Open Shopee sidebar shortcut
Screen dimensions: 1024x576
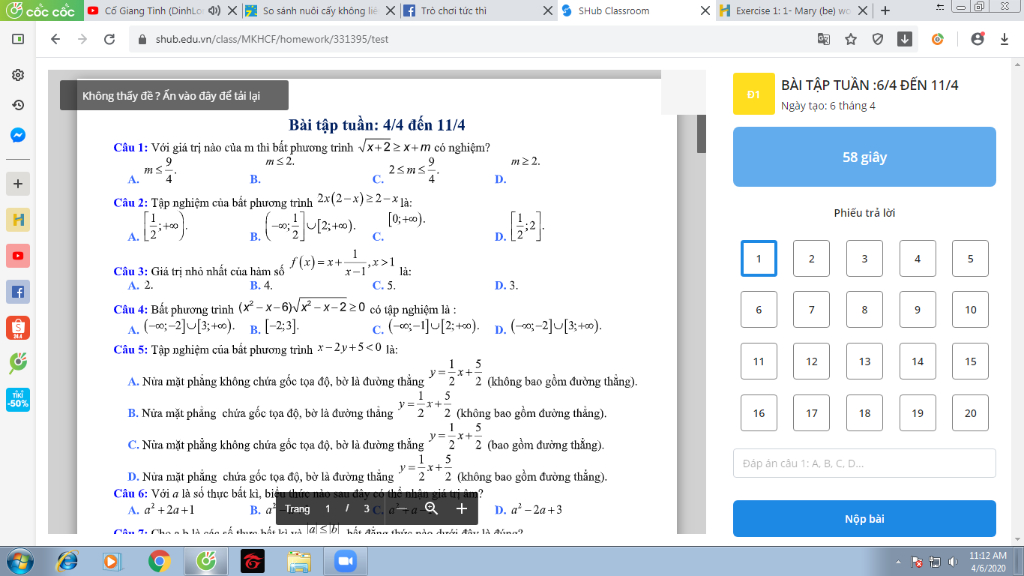point(18,327)
